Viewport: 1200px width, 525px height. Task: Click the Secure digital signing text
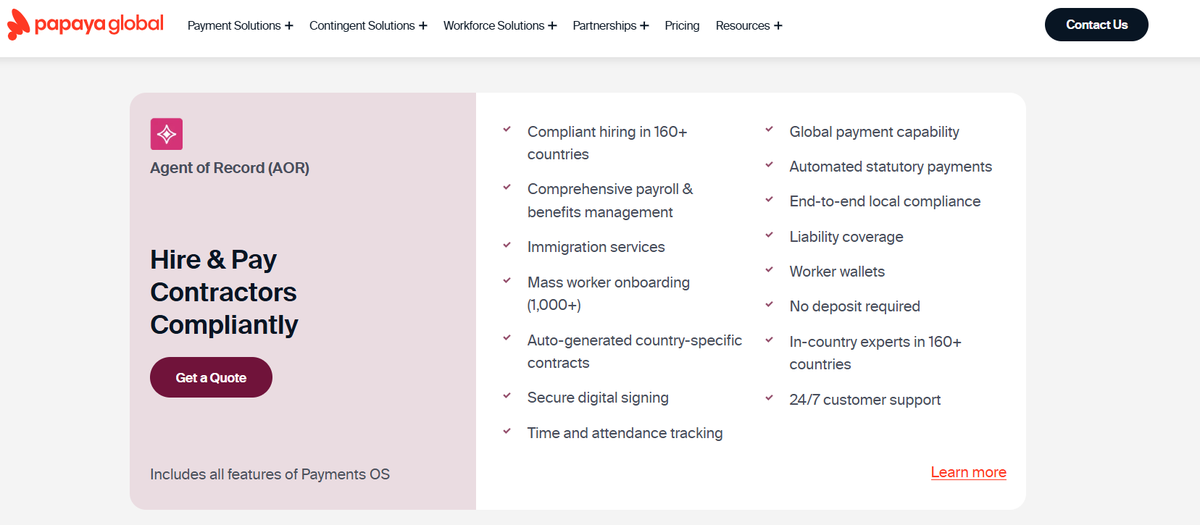(x=598, y=398)
